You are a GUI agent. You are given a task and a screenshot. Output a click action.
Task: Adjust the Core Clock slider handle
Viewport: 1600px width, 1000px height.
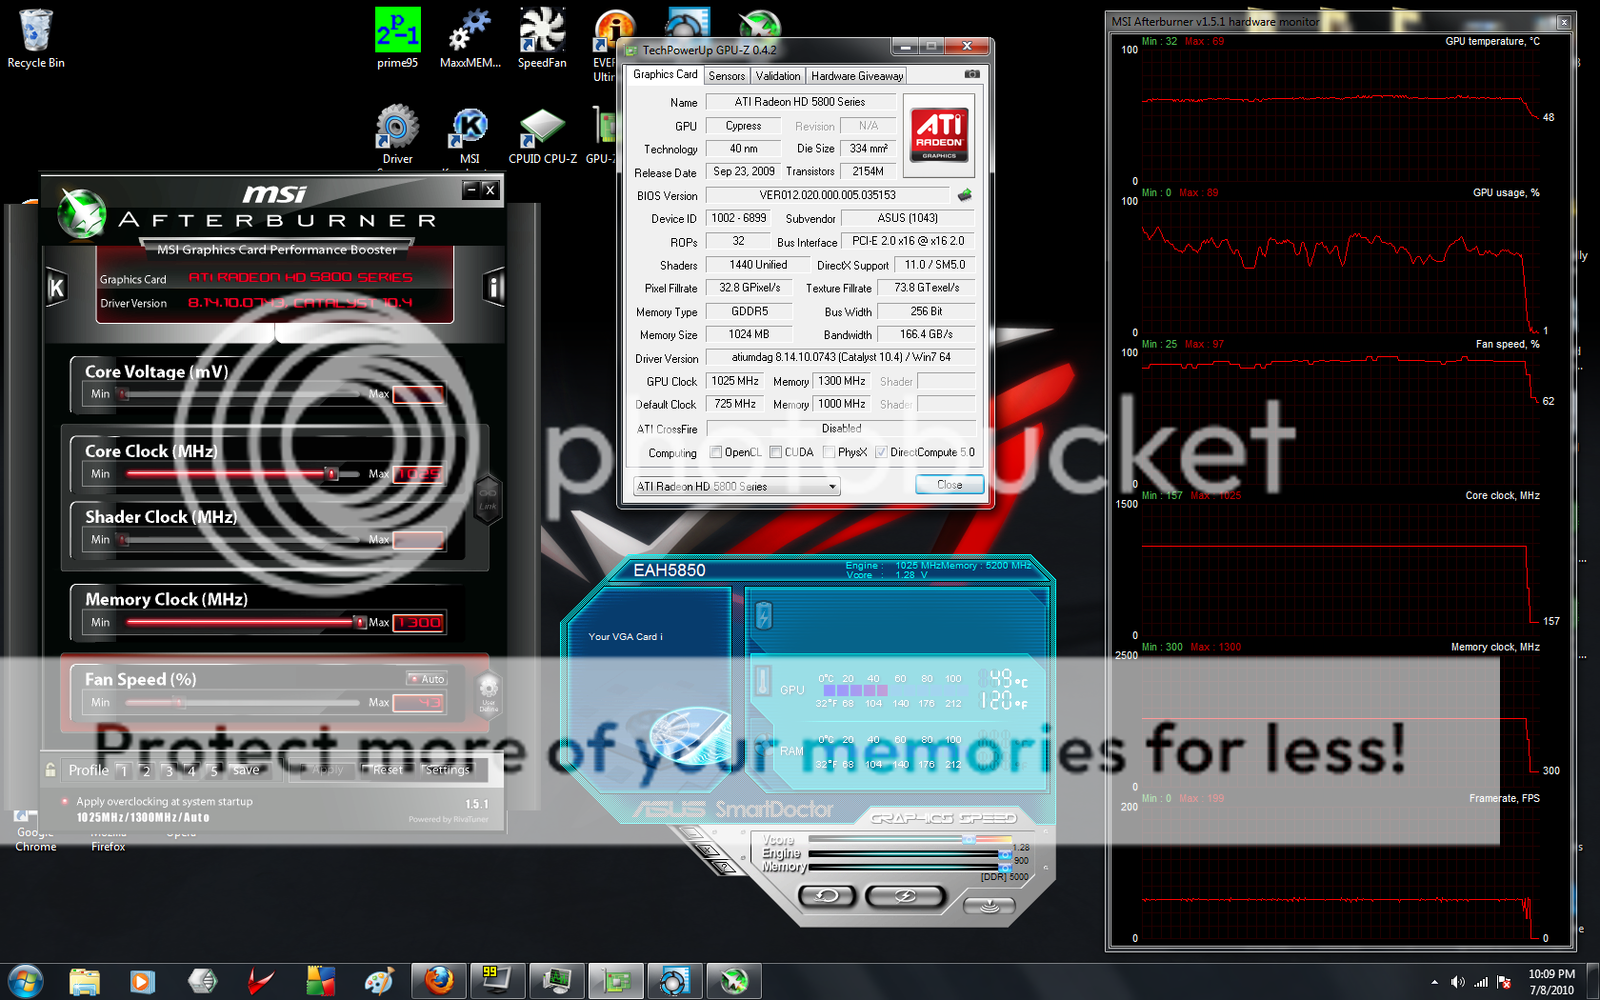(331, 474)
